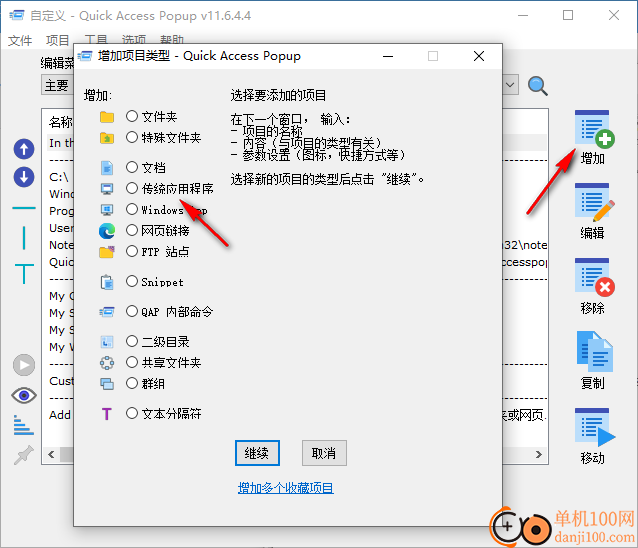Viewport: 638px width, 548px height.
Task: Open the 增加多个收藏项目 link
Action: pyautogui.click(x=286, y=488)
